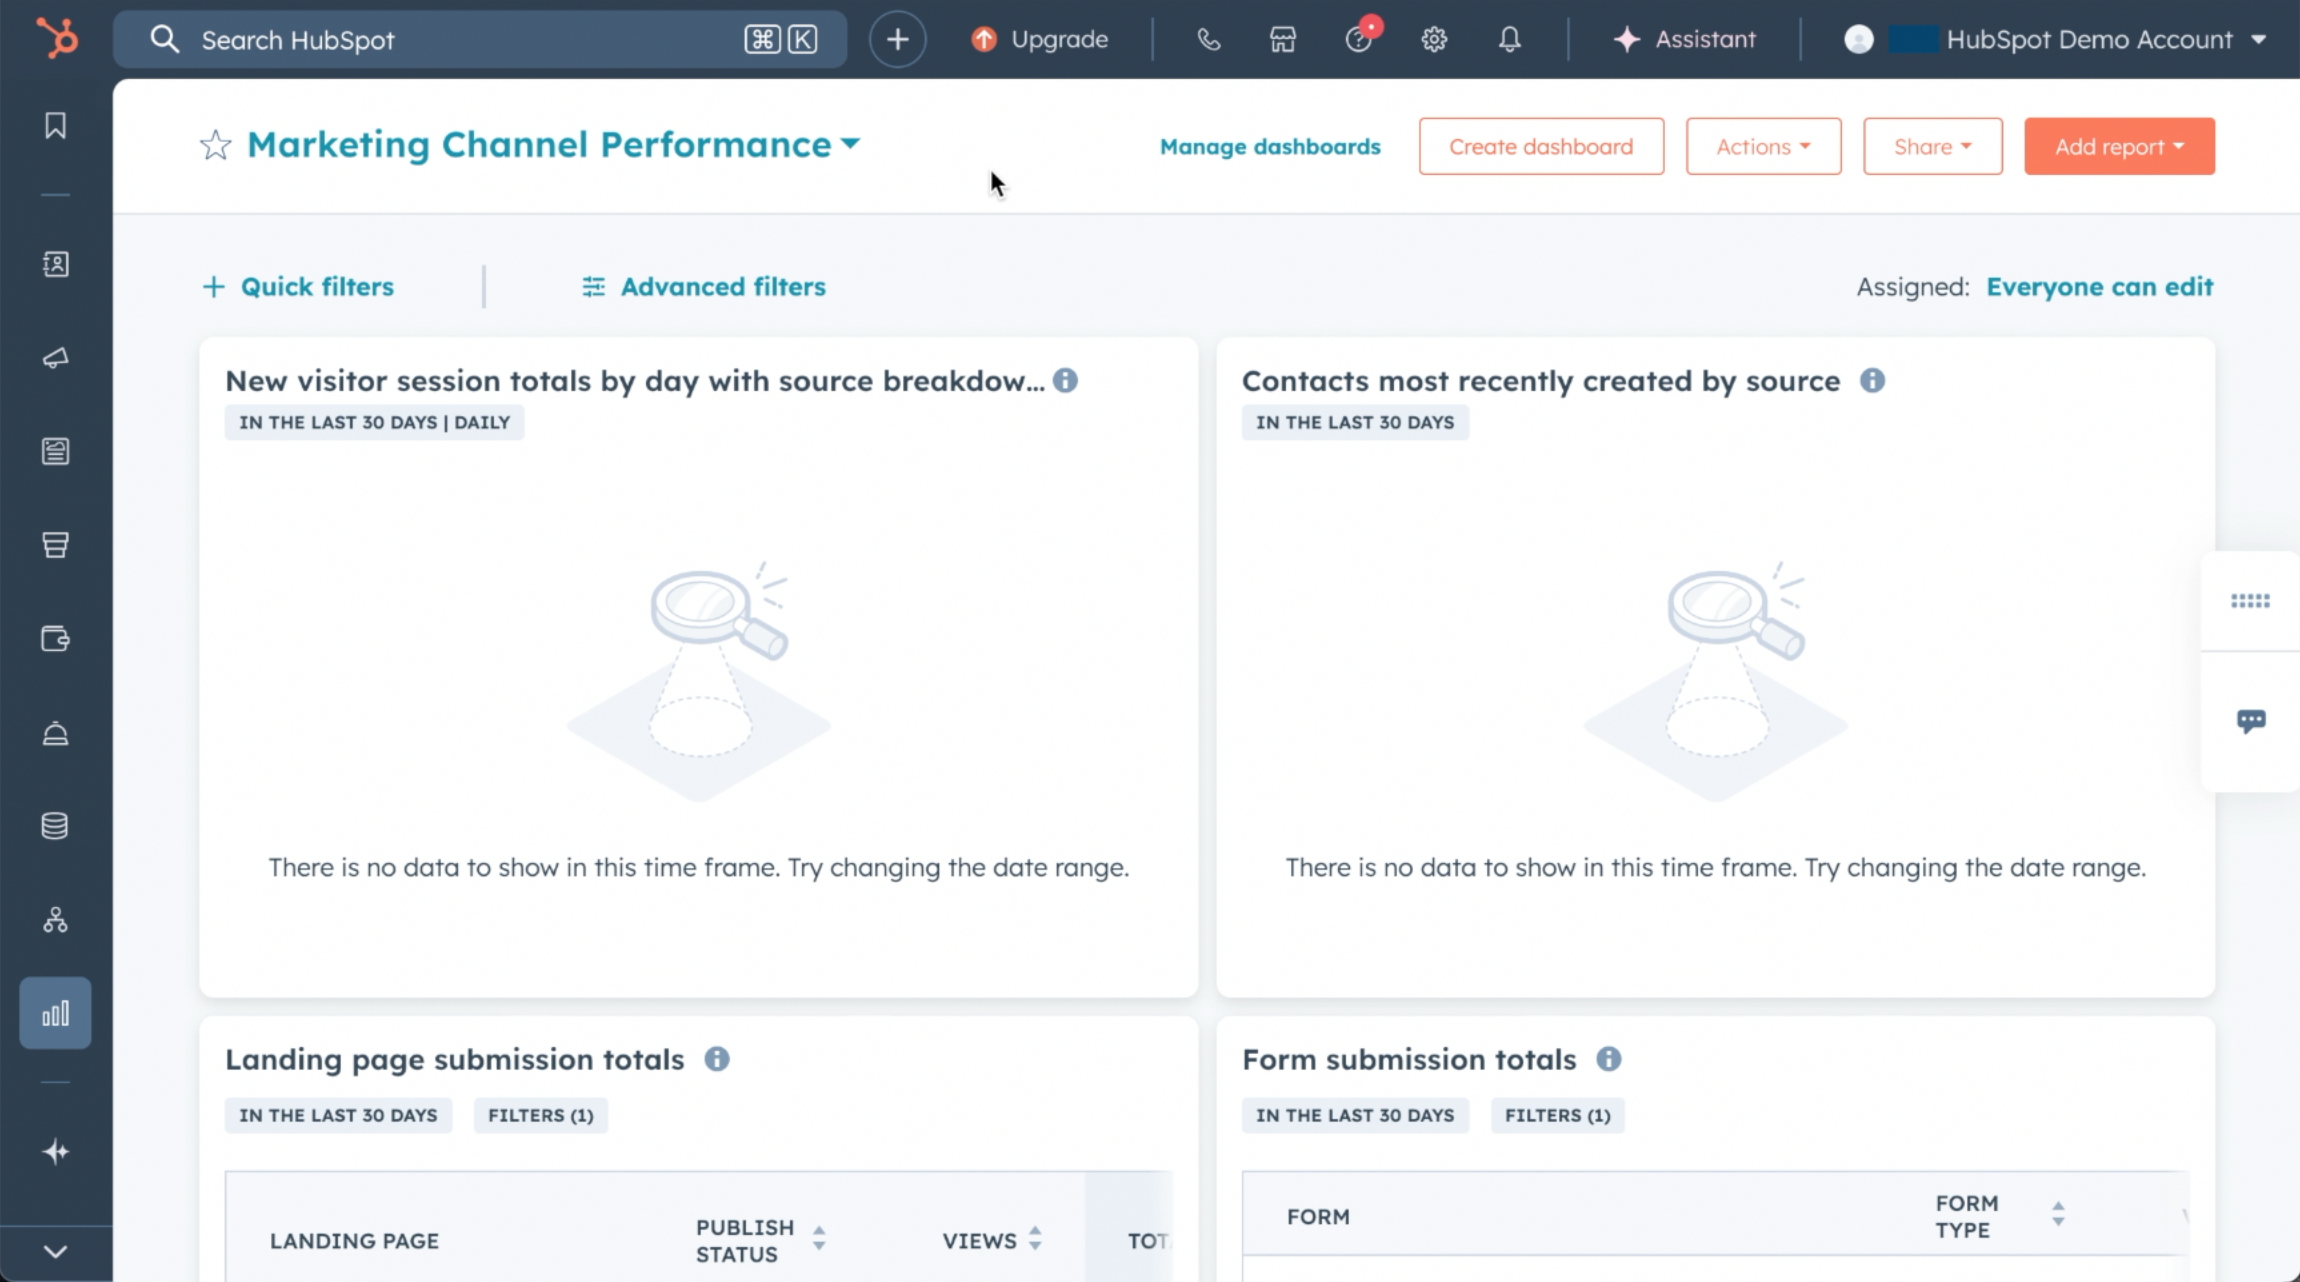Open the calling phone icon in top bar
This screenshot has width=2300, height=1282.
1207,39
